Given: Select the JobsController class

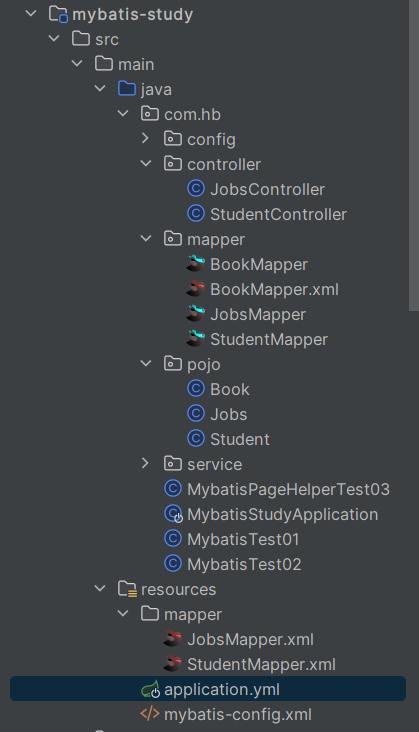Looking at the screenshot, I should (267, 189).
